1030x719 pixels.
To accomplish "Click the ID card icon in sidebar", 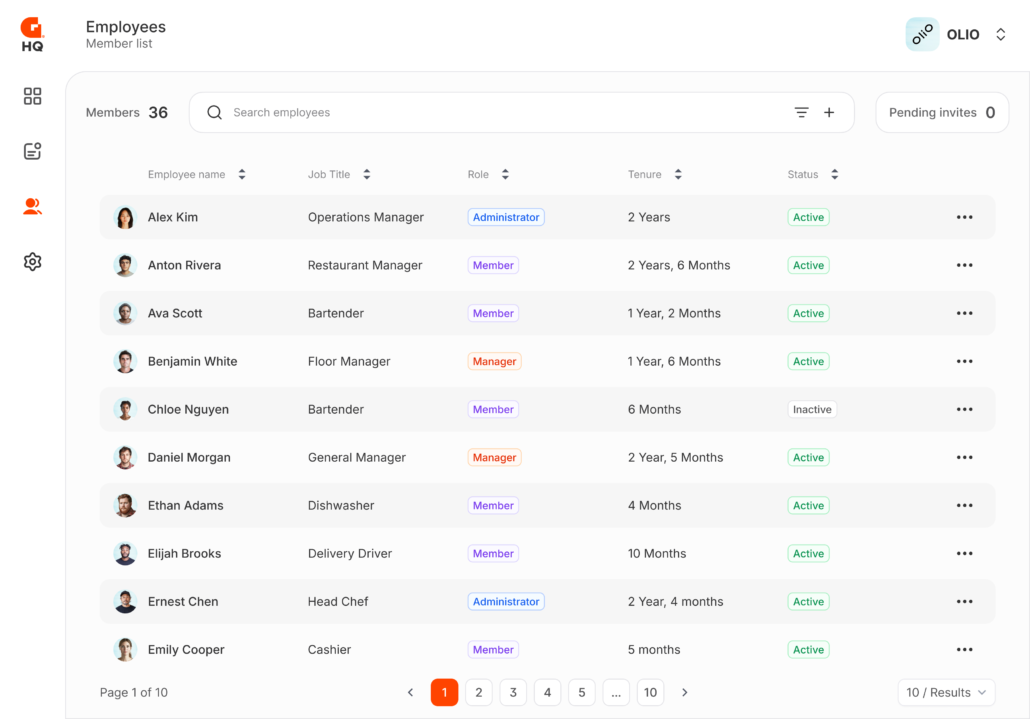I will pyautogui.click(x=33, y=151).
